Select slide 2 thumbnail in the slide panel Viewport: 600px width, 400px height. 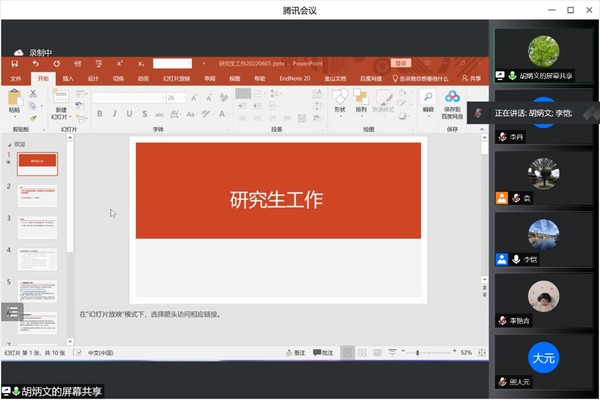point(38,196)
